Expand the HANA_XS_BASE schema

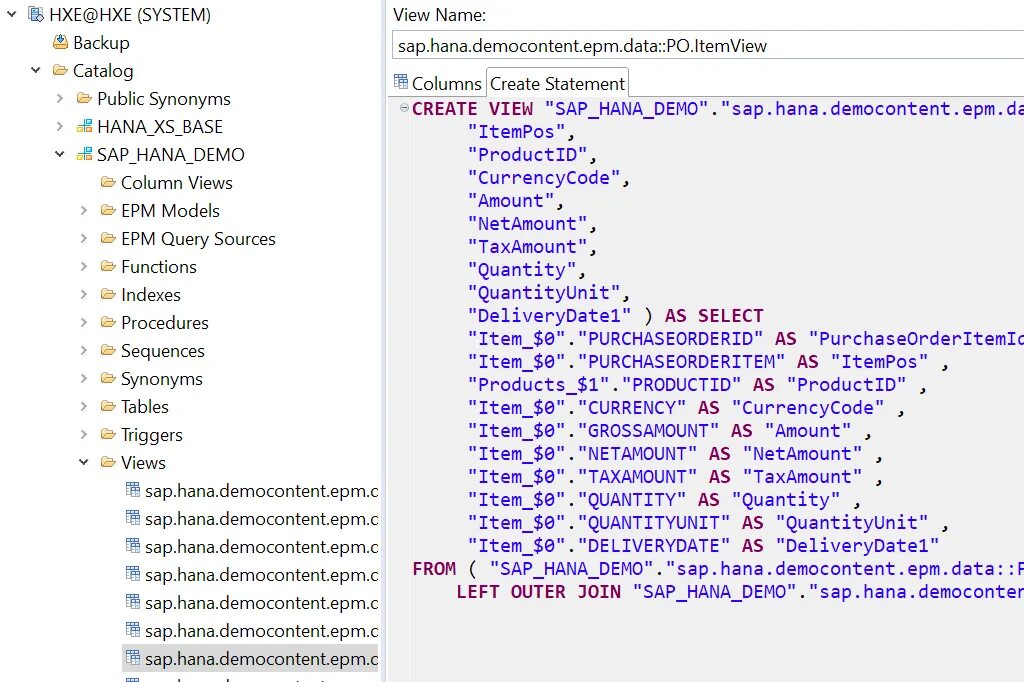[60, 127]
